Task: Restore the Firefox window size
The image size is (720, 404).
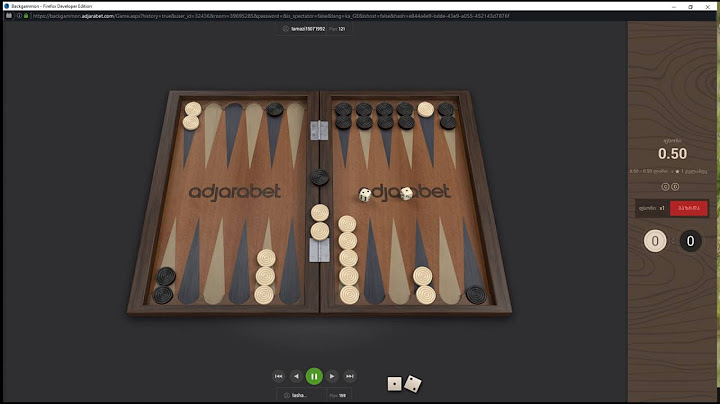Action: pos(691,6)
